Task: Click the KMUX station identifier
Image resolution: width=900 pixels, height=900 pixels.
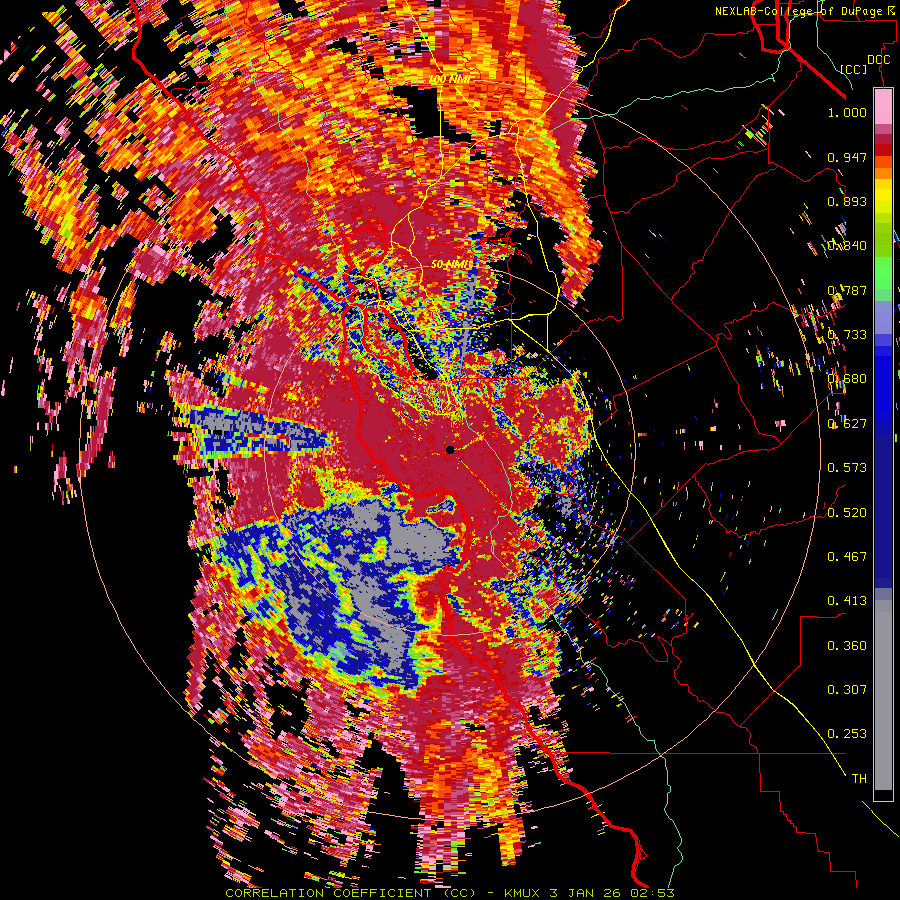Action: [x=523, y=893]
